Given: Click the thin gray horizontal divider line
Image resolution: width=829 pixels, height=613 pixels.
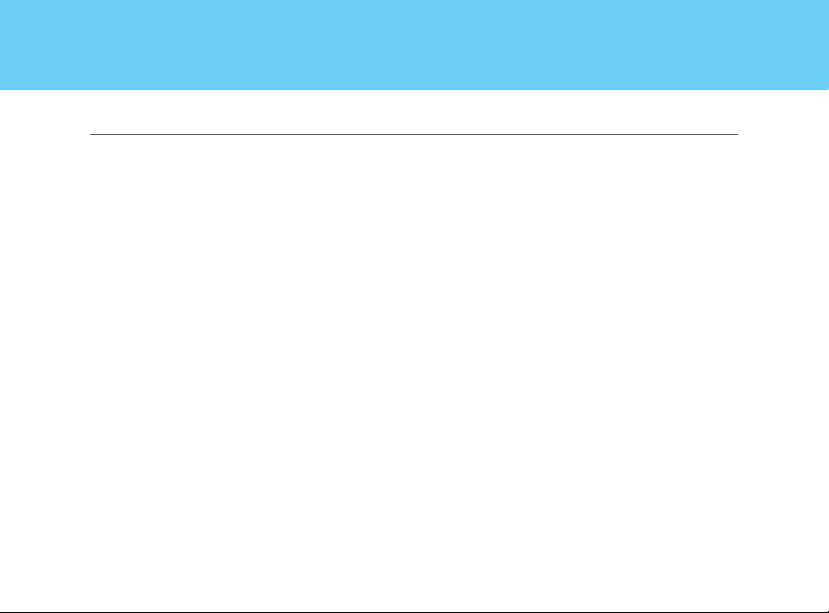Looking at the screenshot, I should coord(414,134).
